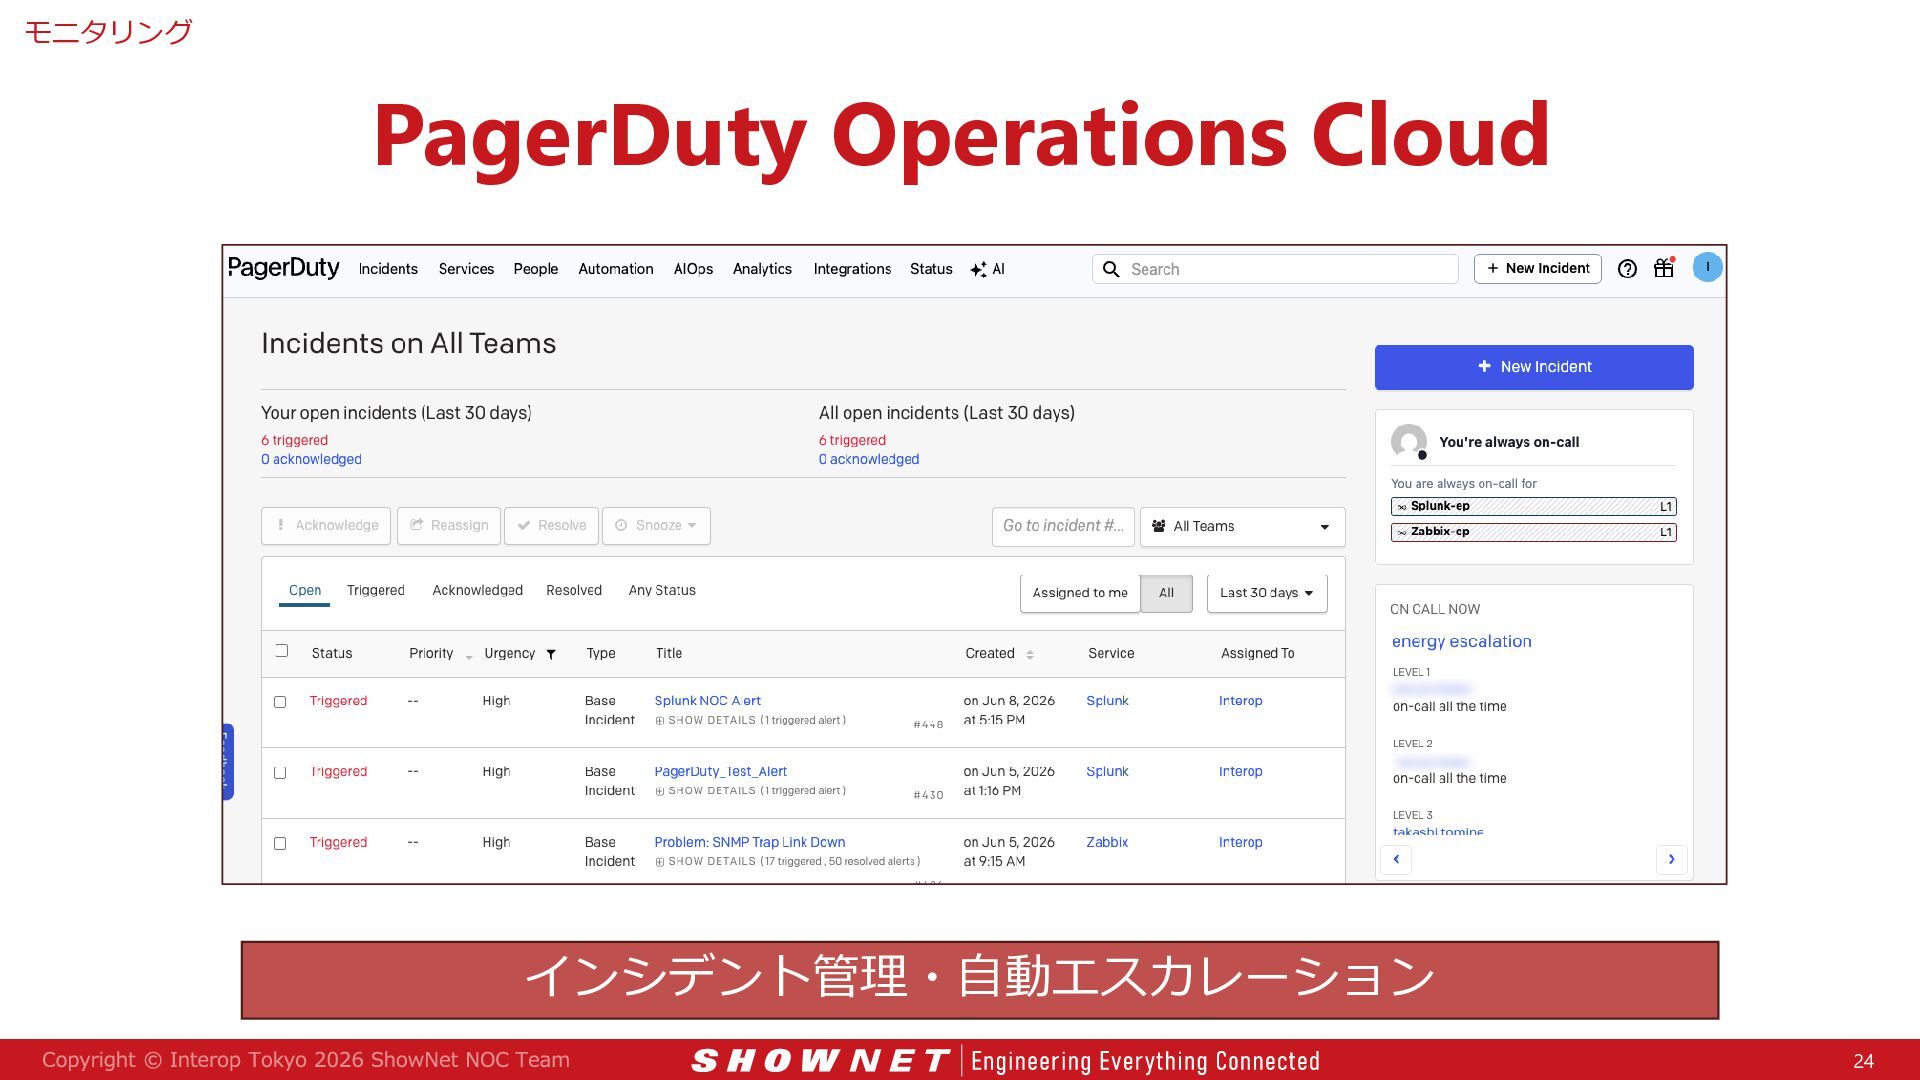Image resolution: width=1920 pixels, height=1080 pixels.
Task: Click the search magnifier icon
Action: pyautogui.click(x=1111, y=269)
